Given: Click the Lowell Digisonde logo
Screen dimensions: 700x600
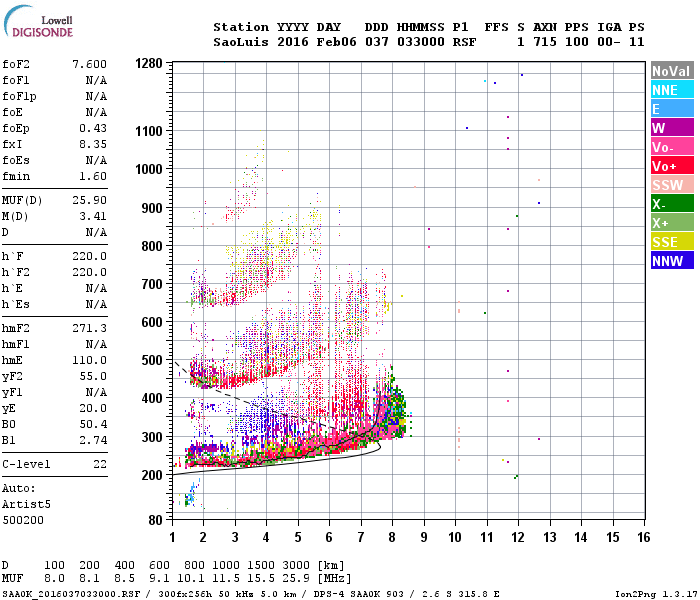Looking at the screenshot, I should pos(38,21).
